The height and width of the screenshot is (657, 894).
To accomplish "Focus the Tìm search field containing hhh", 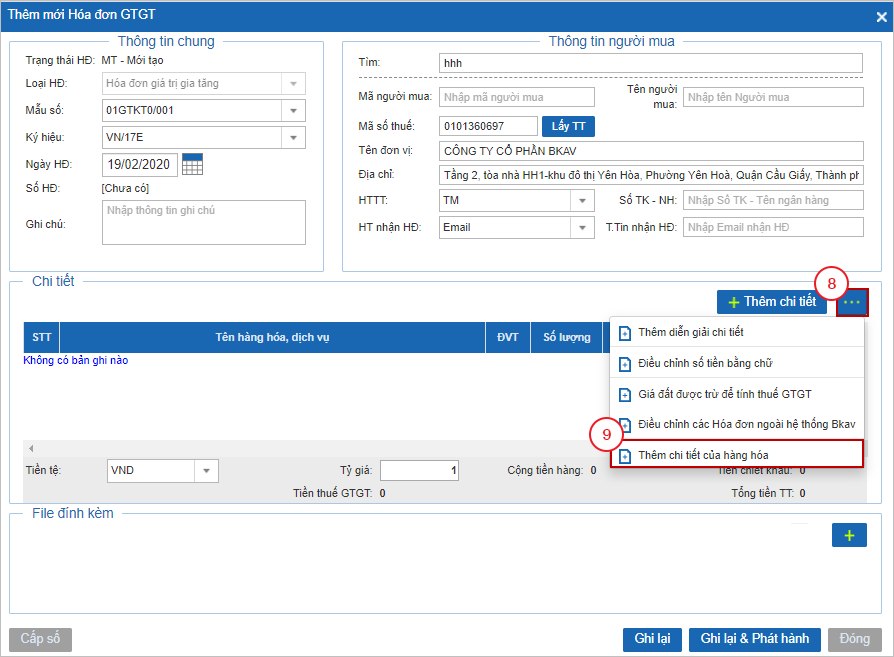I will 651,63.
